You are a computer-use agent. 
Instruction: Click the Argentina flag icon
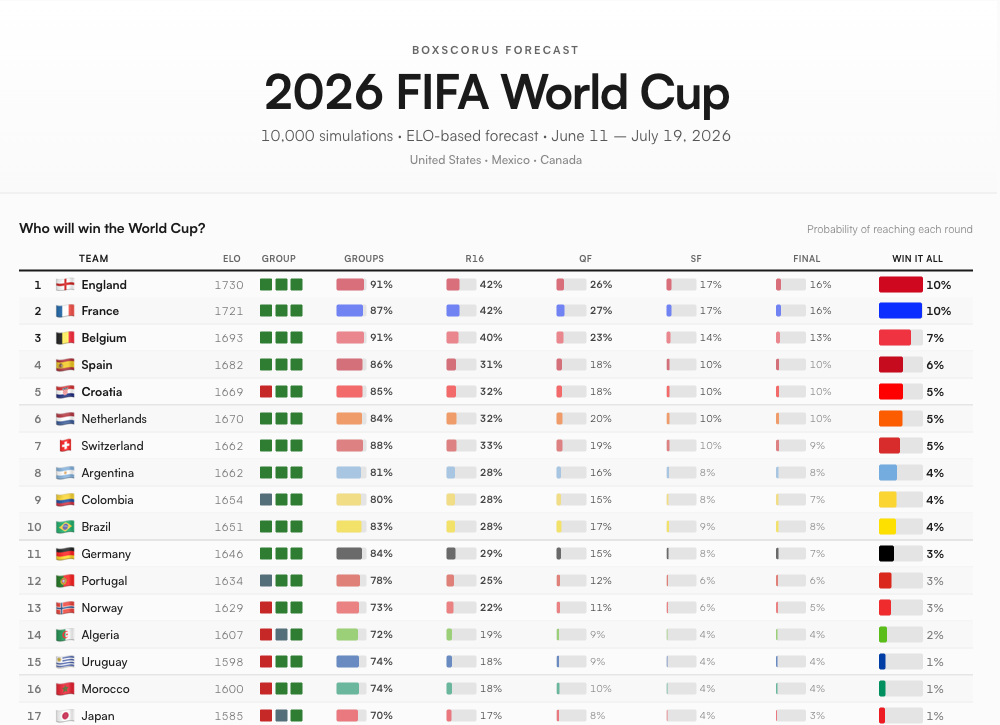coord(65,473)
